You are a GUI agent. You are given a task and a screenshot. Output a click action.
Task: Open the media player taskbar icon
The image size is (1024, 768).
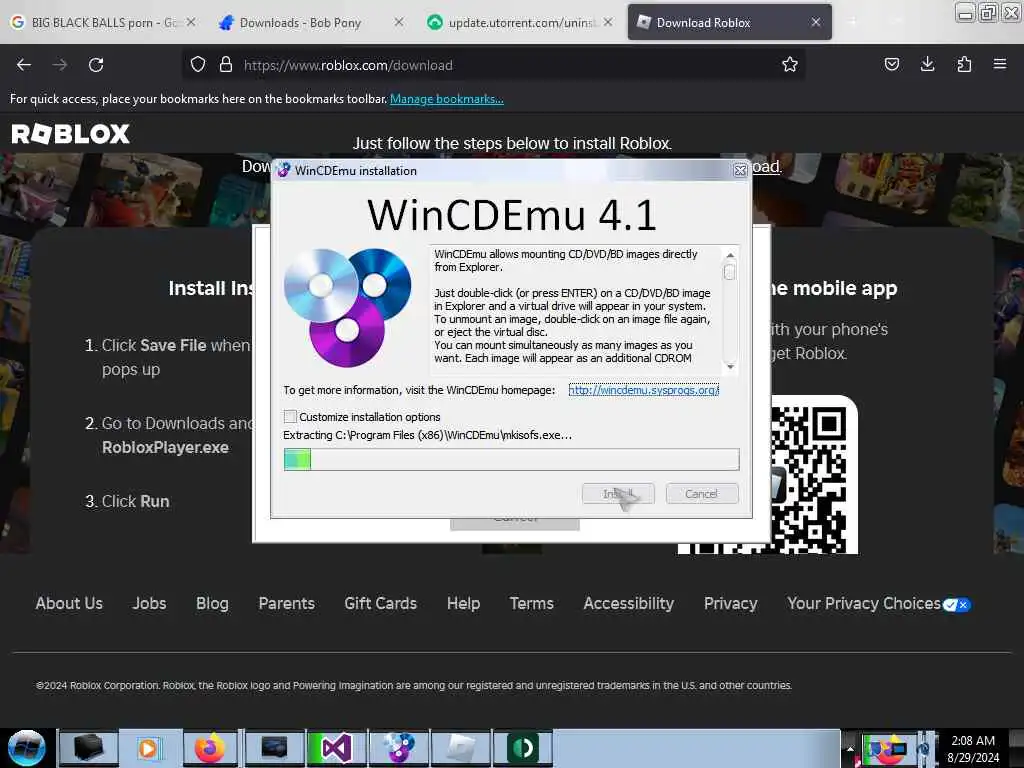click(x=150, y=748)
